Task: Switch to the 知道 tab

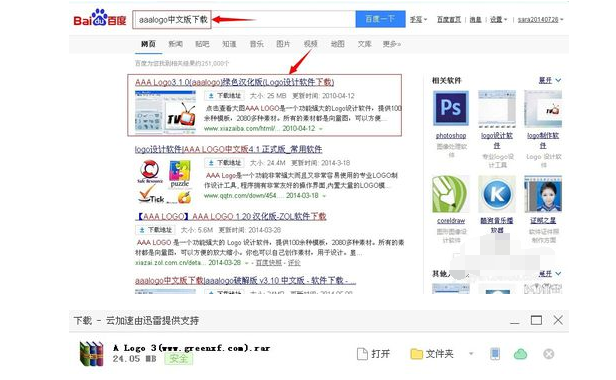Action: pos(229,44)
